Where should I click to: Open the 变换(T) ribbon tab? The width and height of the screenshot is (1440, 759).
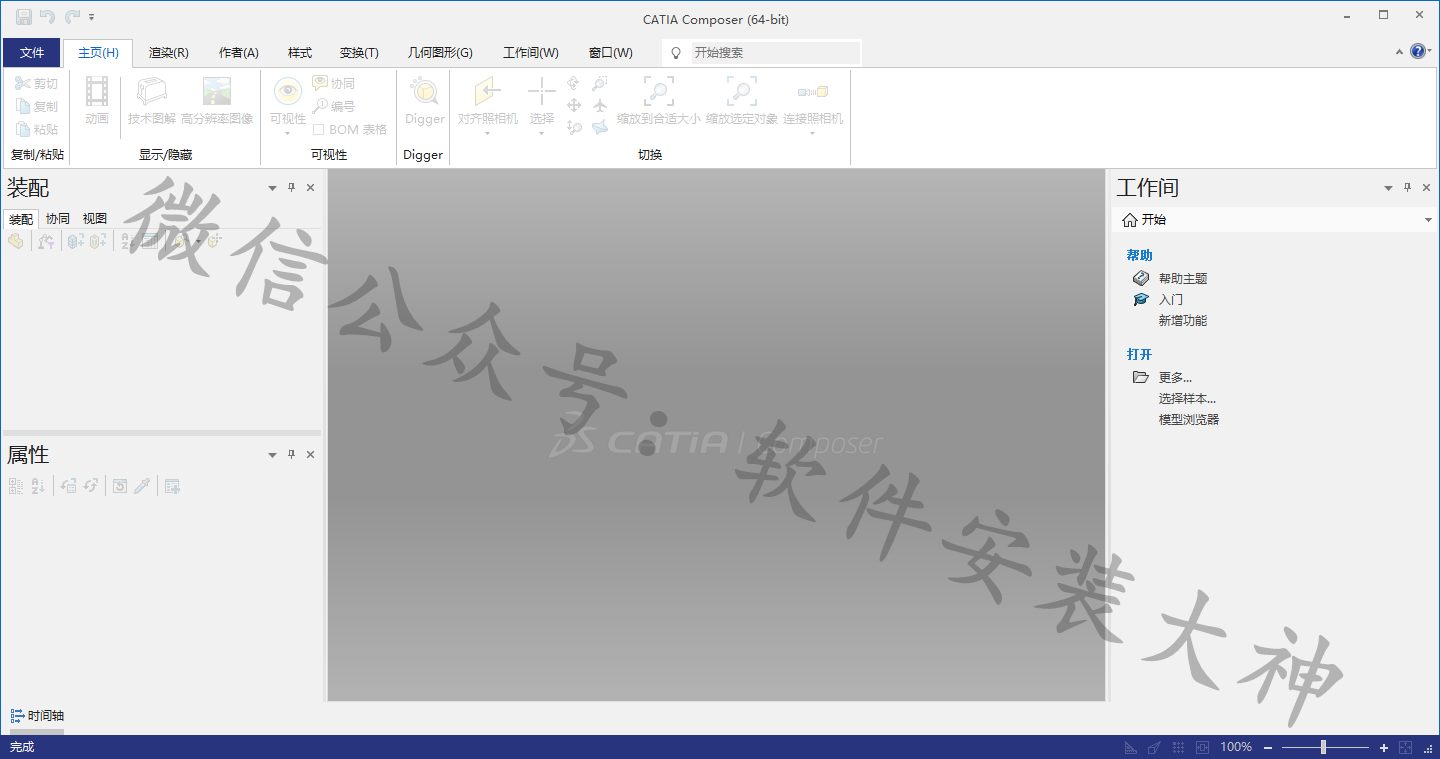[359, 53]
